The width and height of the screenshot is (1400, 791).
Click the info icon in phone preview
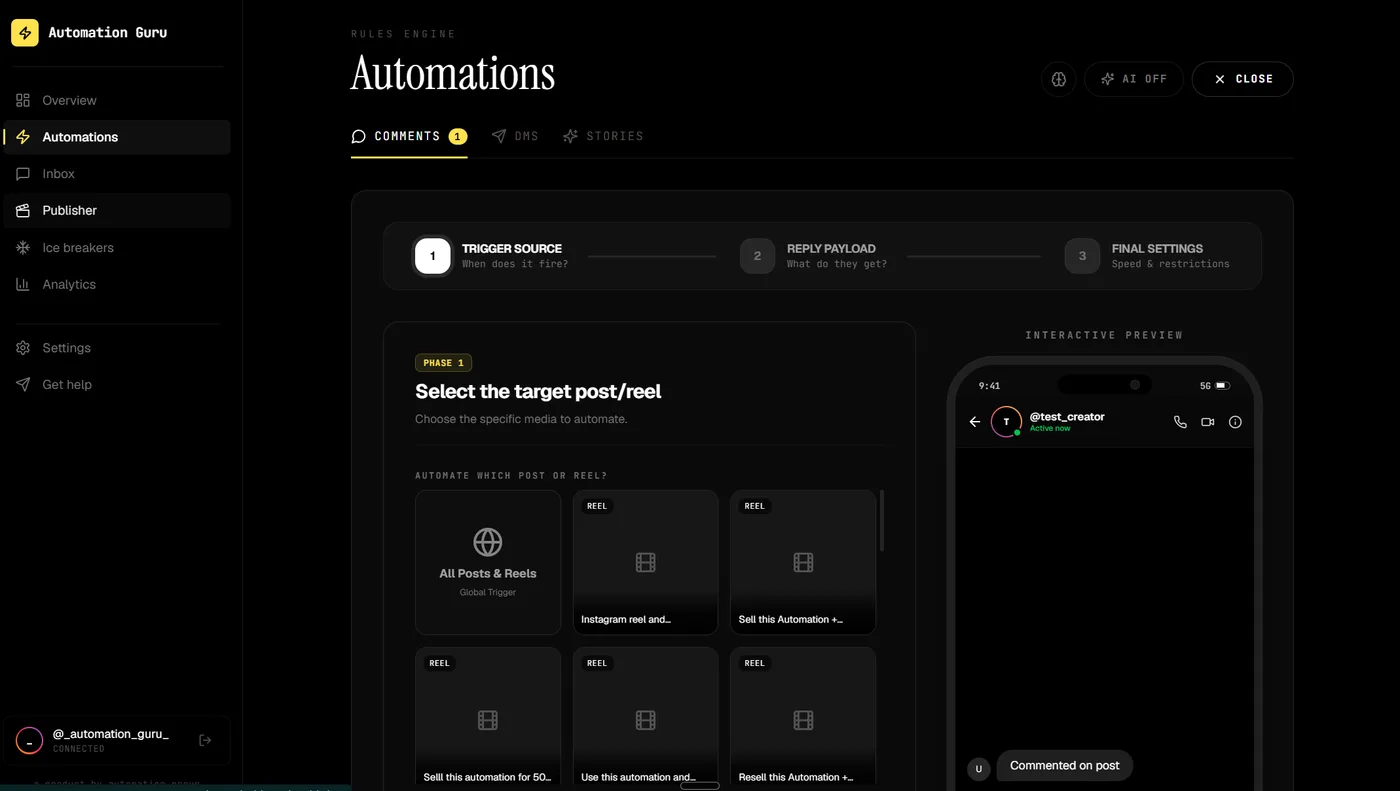click(x=1235, y=422)
